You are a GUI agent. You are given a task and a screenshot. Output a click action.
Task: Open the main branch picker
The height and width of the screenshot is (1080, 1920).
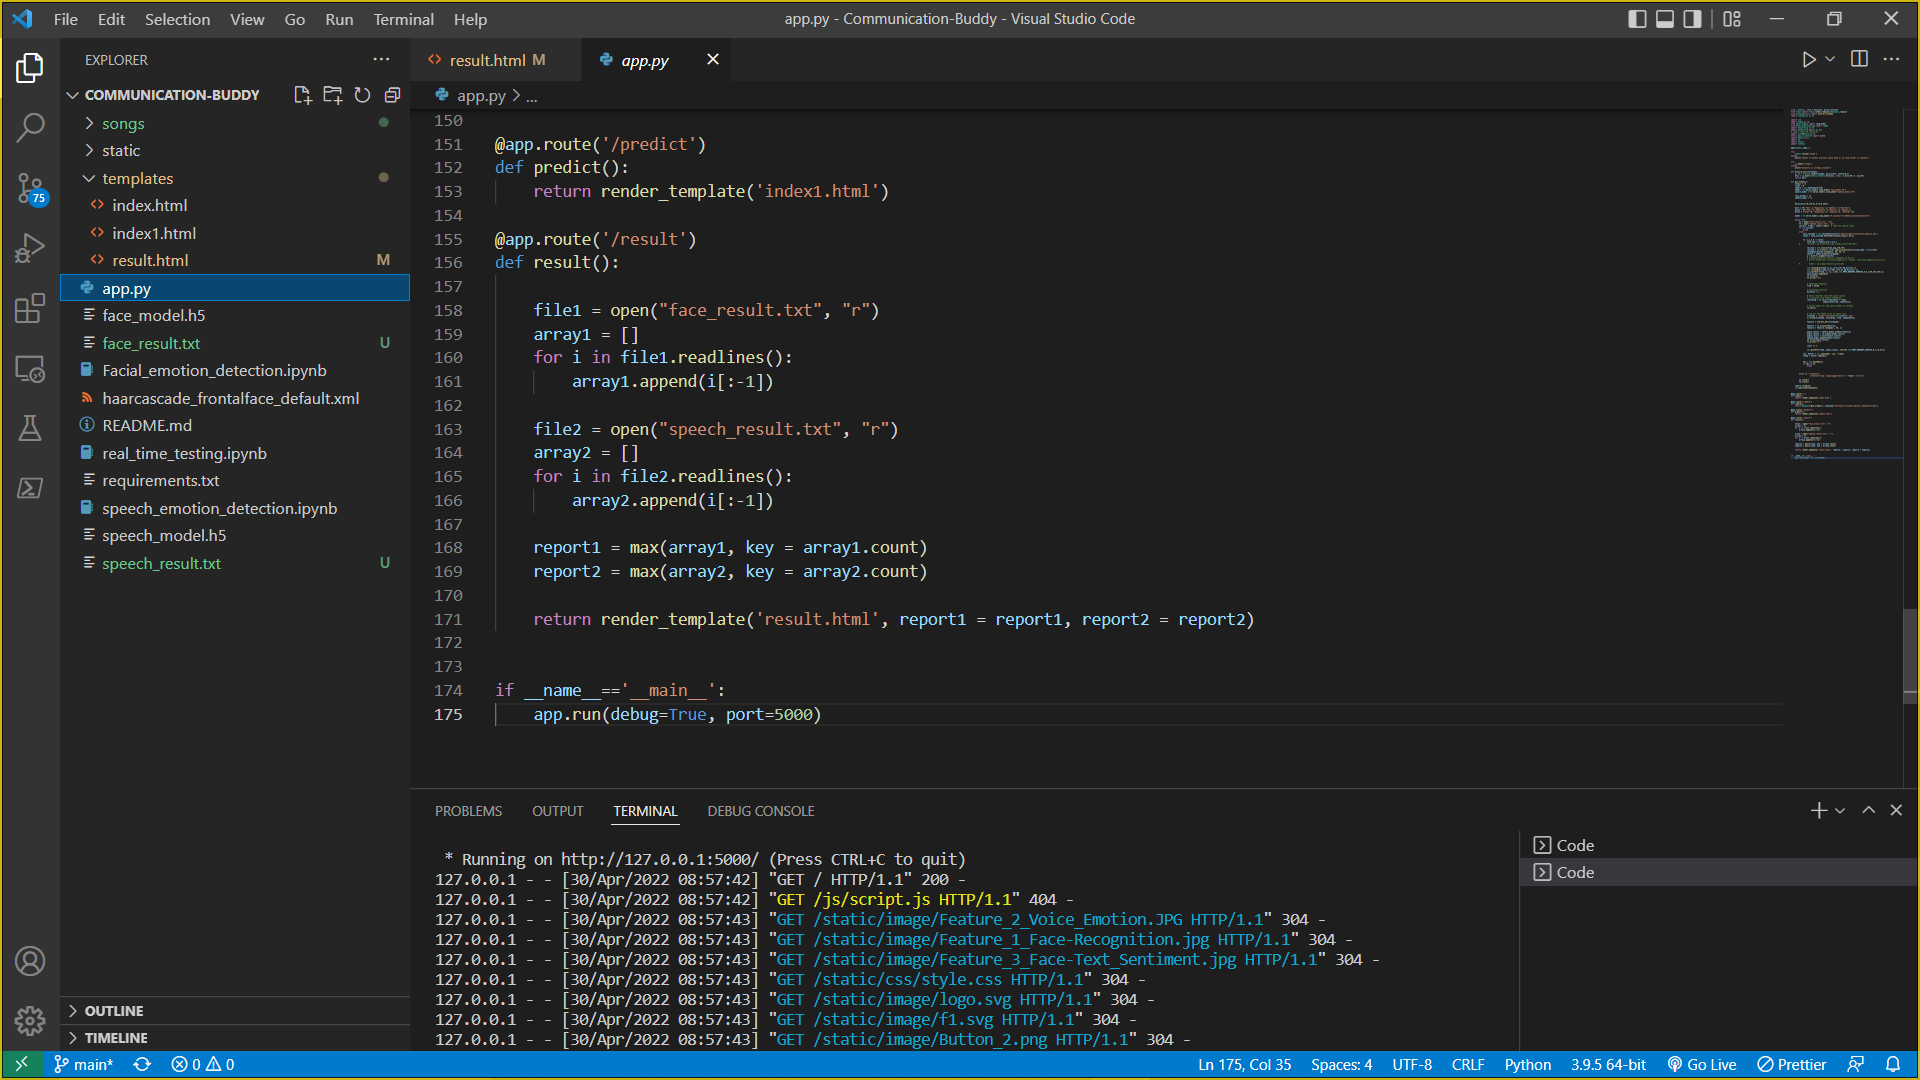(x=84, y=1064)
